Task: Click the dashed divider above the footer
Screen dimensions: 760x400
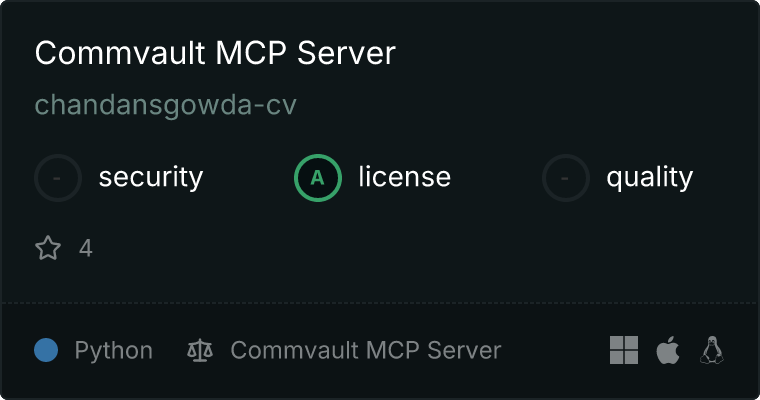Action: pos(380,303)
